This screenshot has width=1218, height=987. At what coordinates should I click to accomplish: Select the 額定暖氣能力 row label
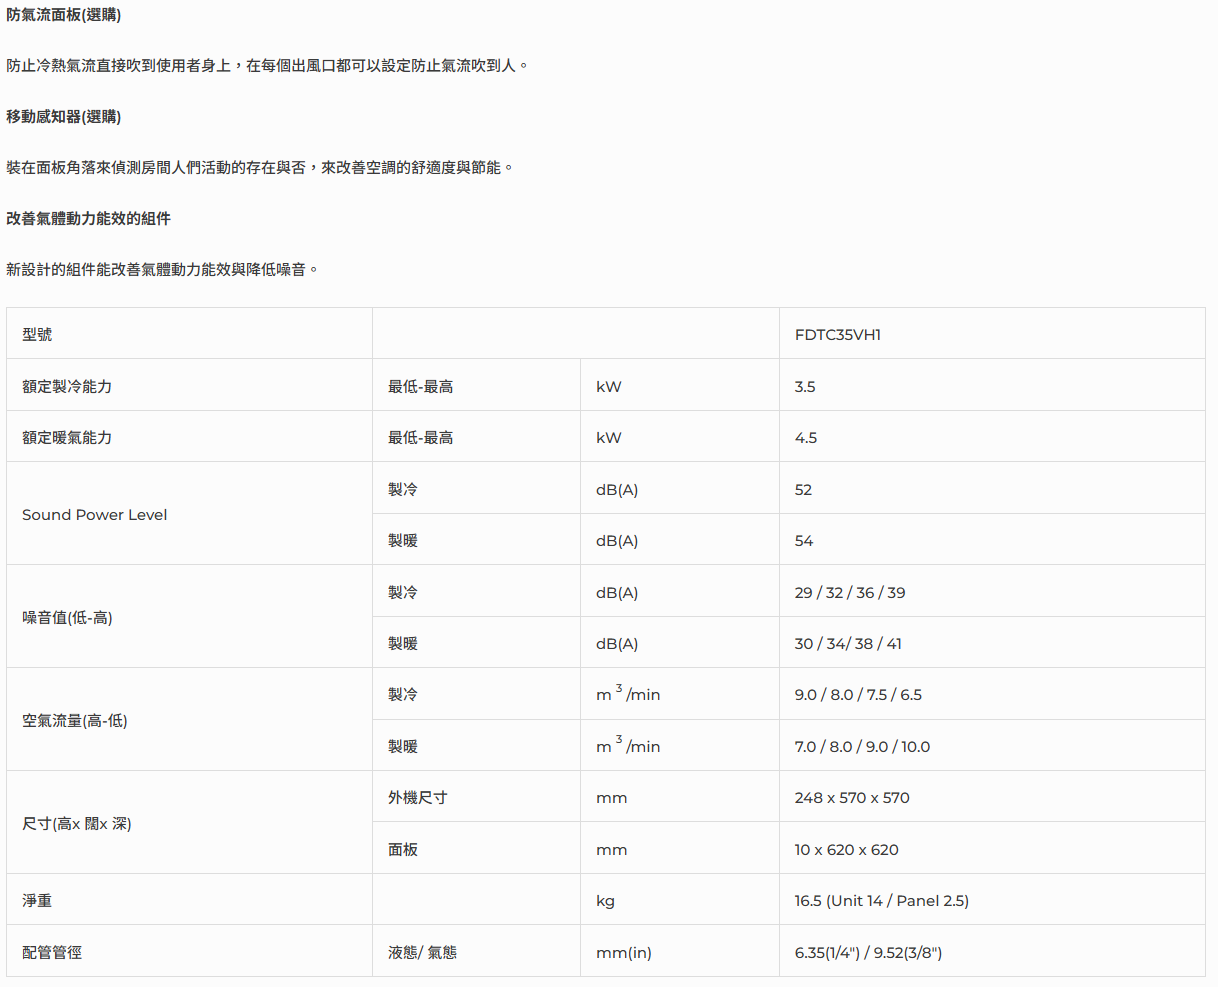[x=67, y=438]
